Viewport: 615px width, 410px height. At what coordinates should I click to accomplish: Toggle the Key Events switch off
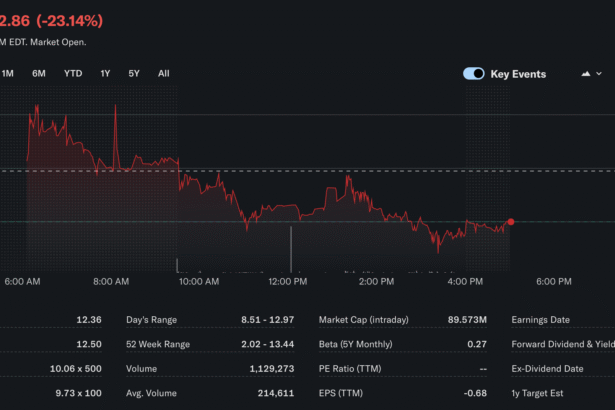coord(473,74)
